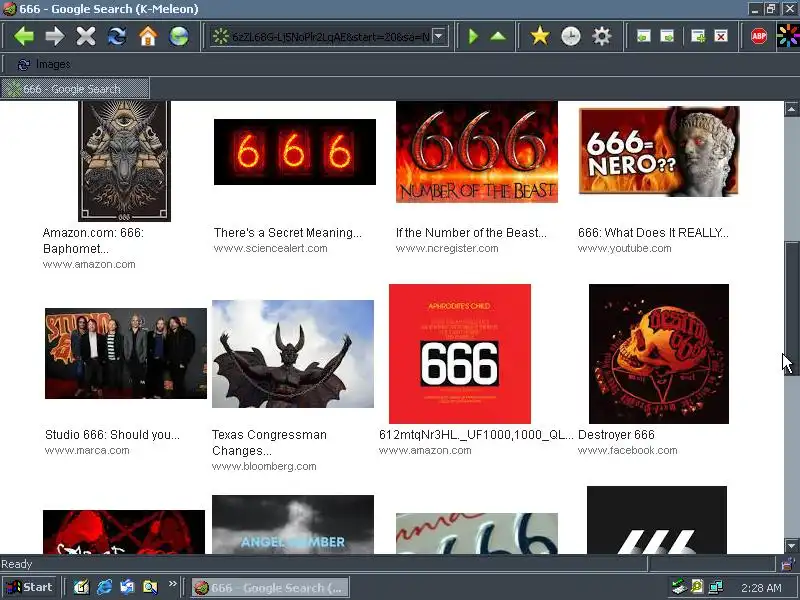This screenshot has width=800, height=600.
Task: Click the folder search quick launch icon
Action: (x=150, y=587)
